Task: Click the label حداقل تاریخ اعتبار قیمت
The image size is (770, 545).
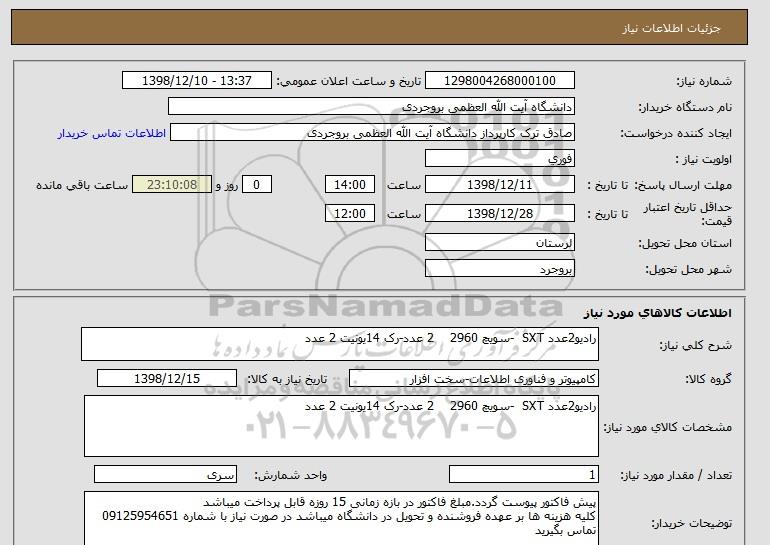Action: pyautogui.click(x=688, y=214)
